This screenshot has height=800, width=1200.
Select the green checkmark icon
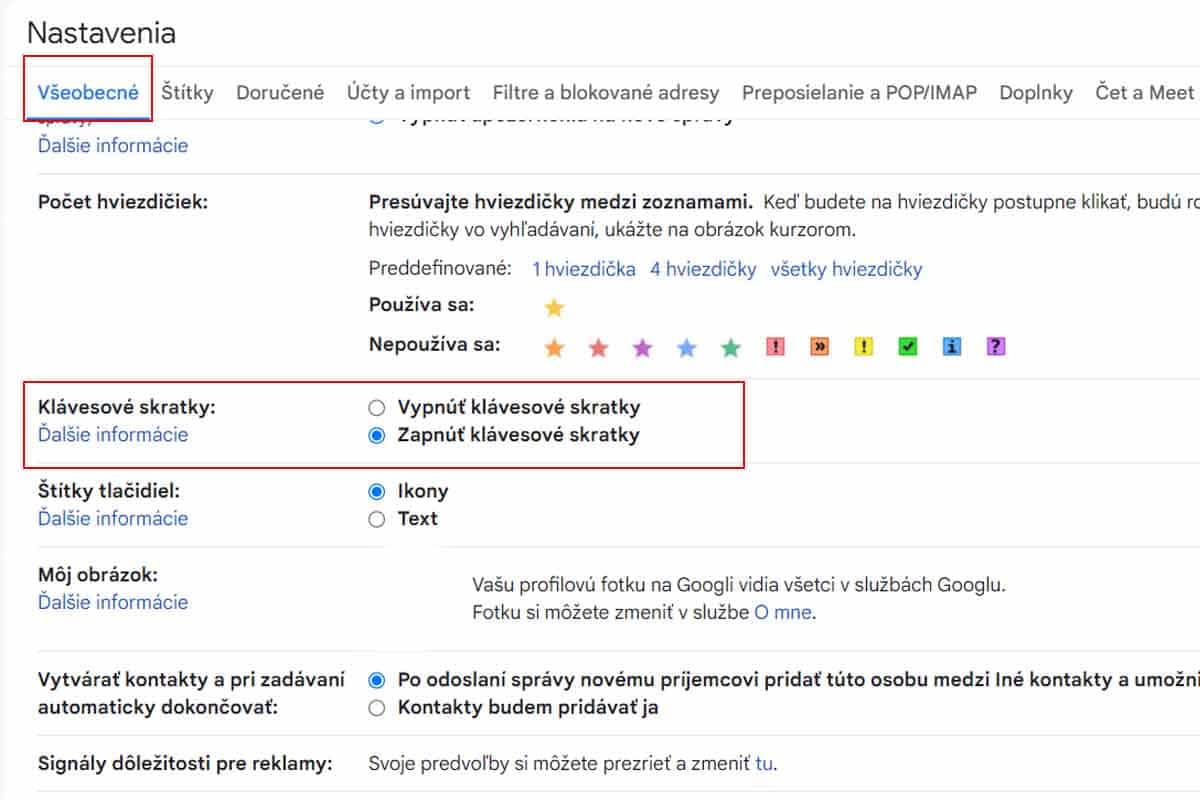point(907,347)
